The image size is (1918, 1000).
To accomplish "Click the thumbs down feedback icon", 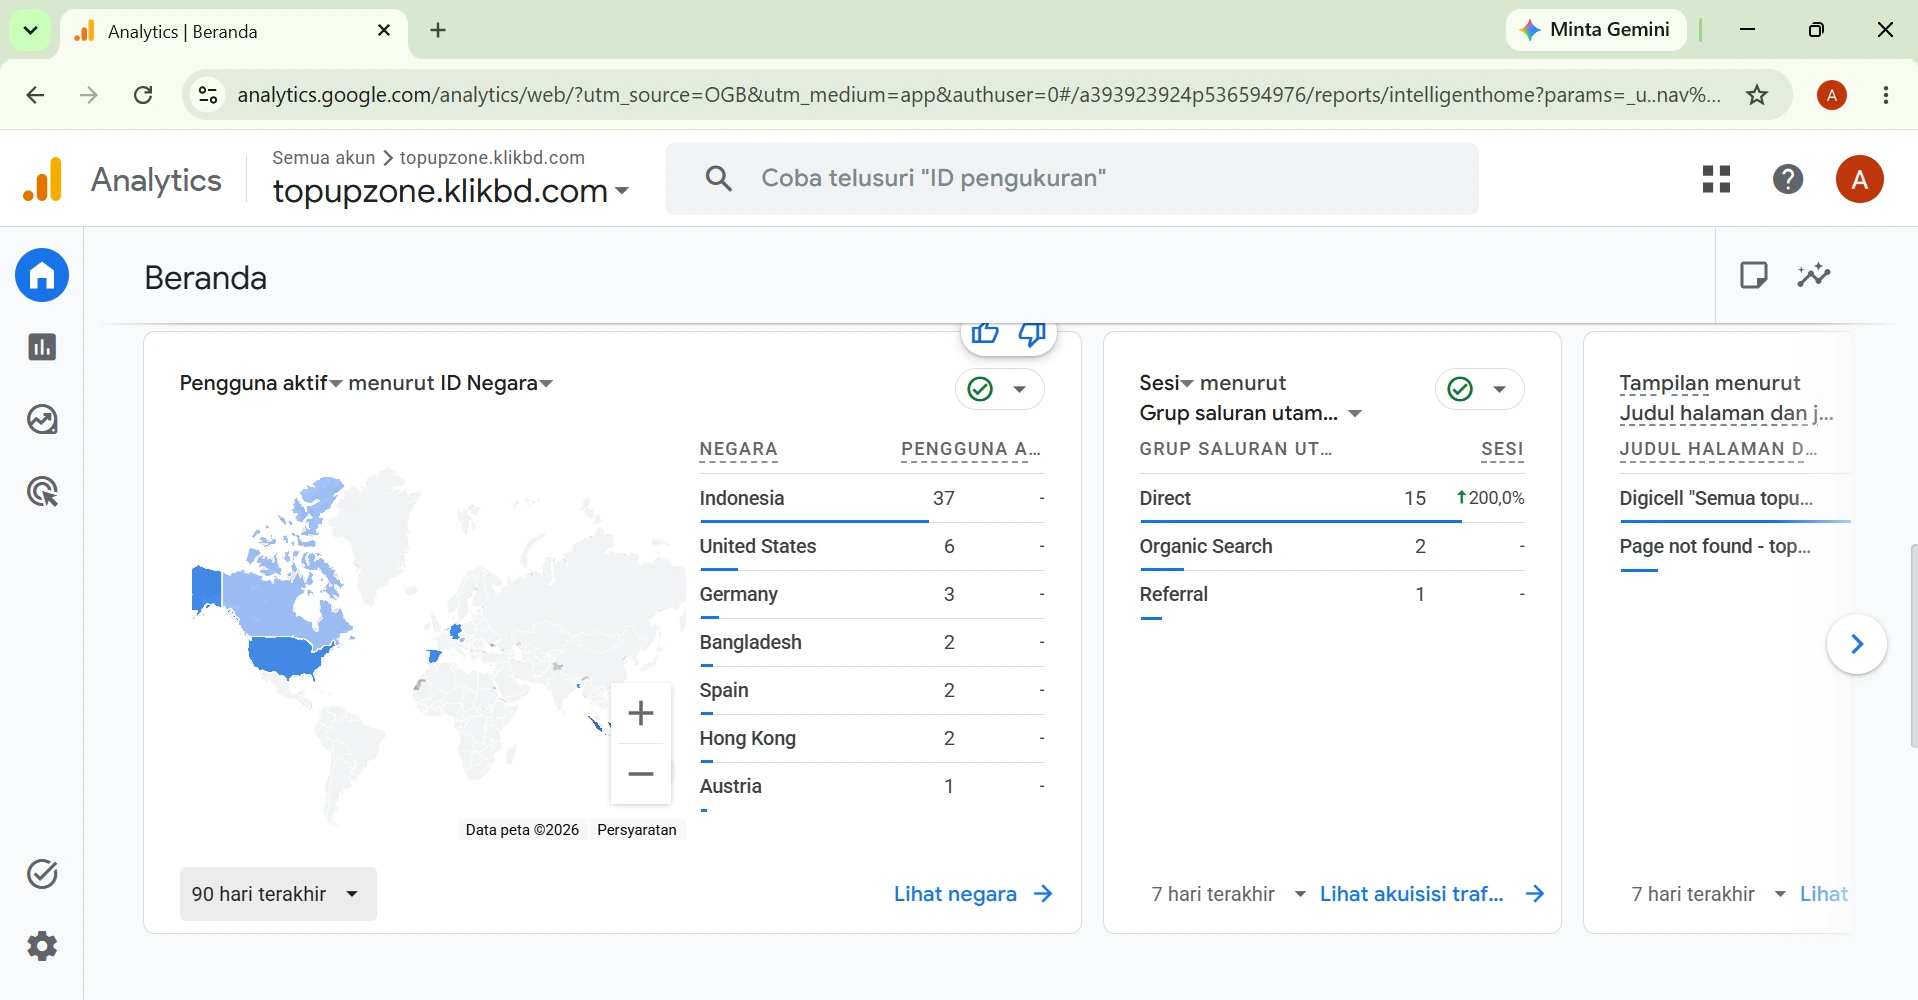I will 1032,333.
